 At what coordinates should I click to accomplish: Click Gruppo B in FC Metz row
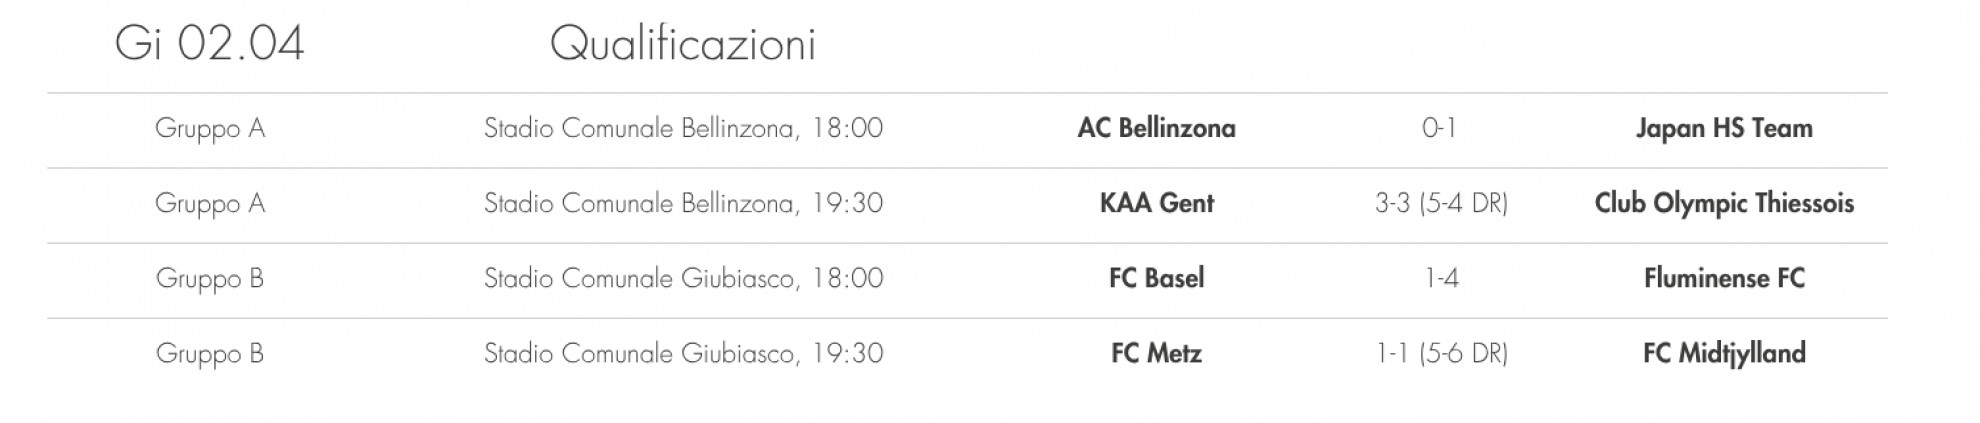210,353
